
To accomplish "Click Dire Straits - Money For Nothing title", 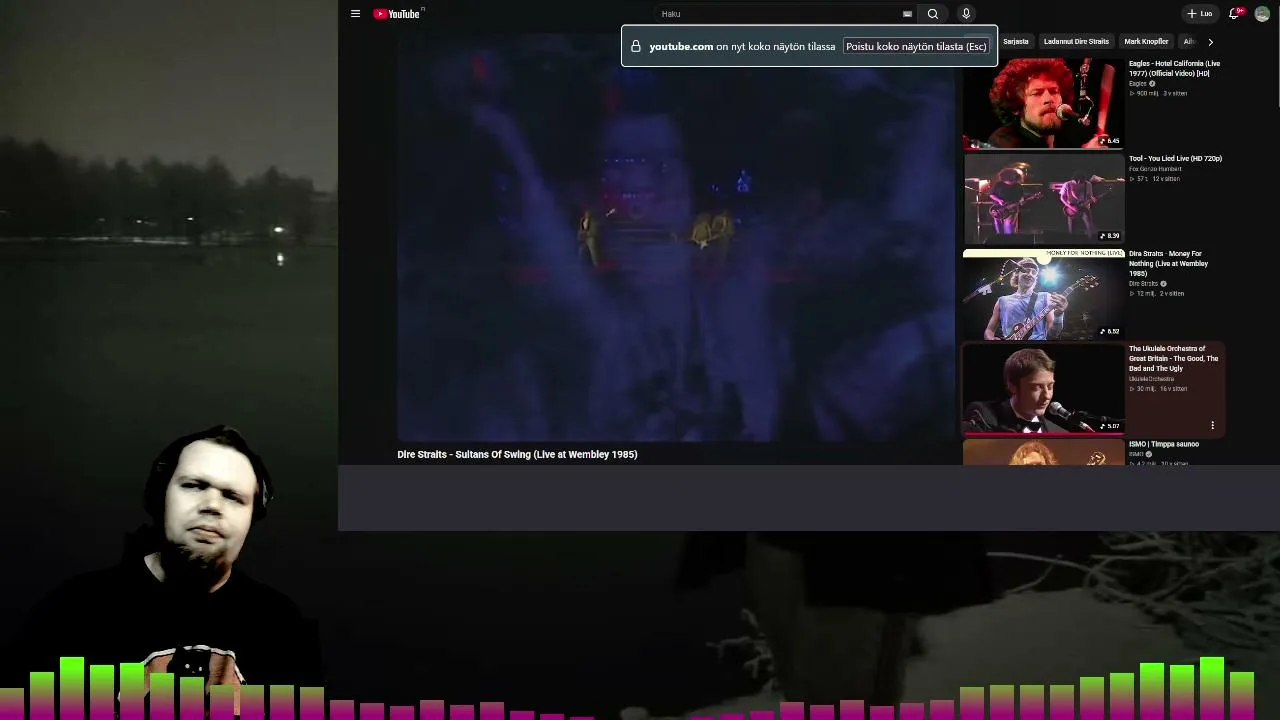I will tap(1169, 263).
